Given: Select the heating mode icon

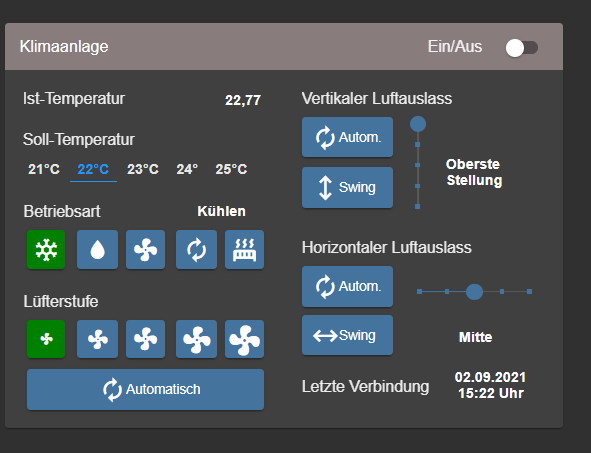Looking at the screenshot, I should pyautogui.click(x=244, y=249).
